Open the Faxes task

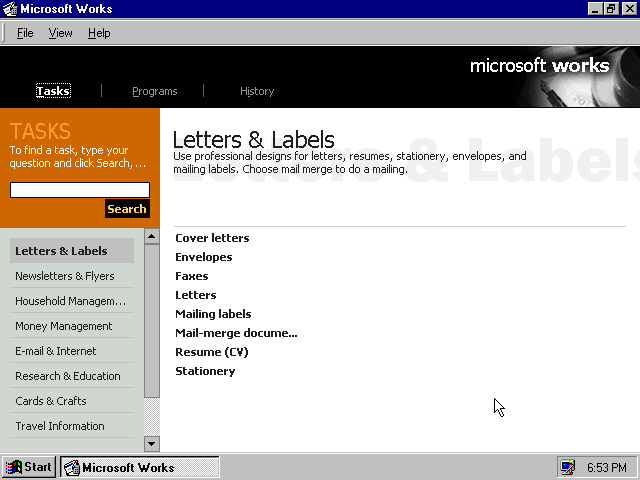tap(192, 276)
